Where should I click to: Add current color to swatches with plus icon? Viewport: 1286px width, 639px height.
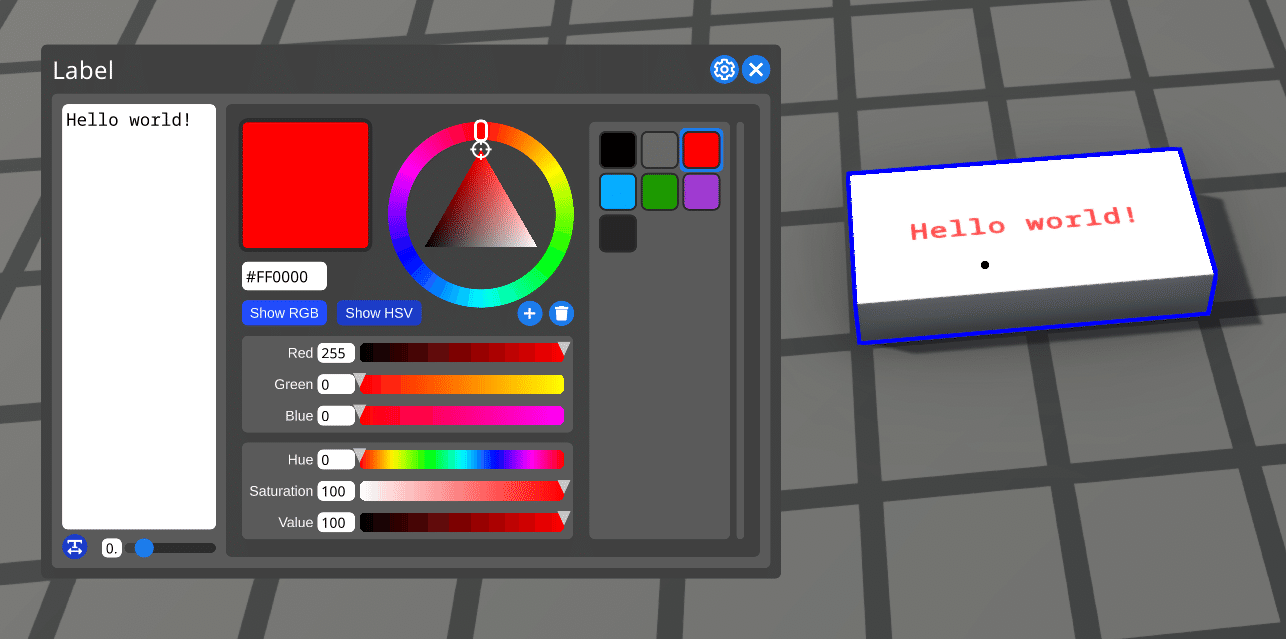click(x=529, y=314)
